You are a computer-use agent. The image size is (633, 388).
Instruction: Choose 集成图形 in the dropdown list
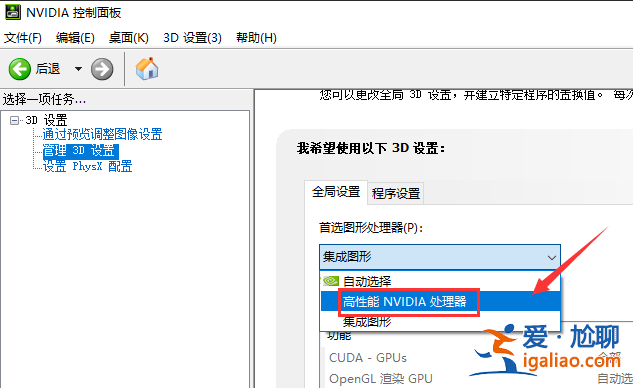[440, 322]
